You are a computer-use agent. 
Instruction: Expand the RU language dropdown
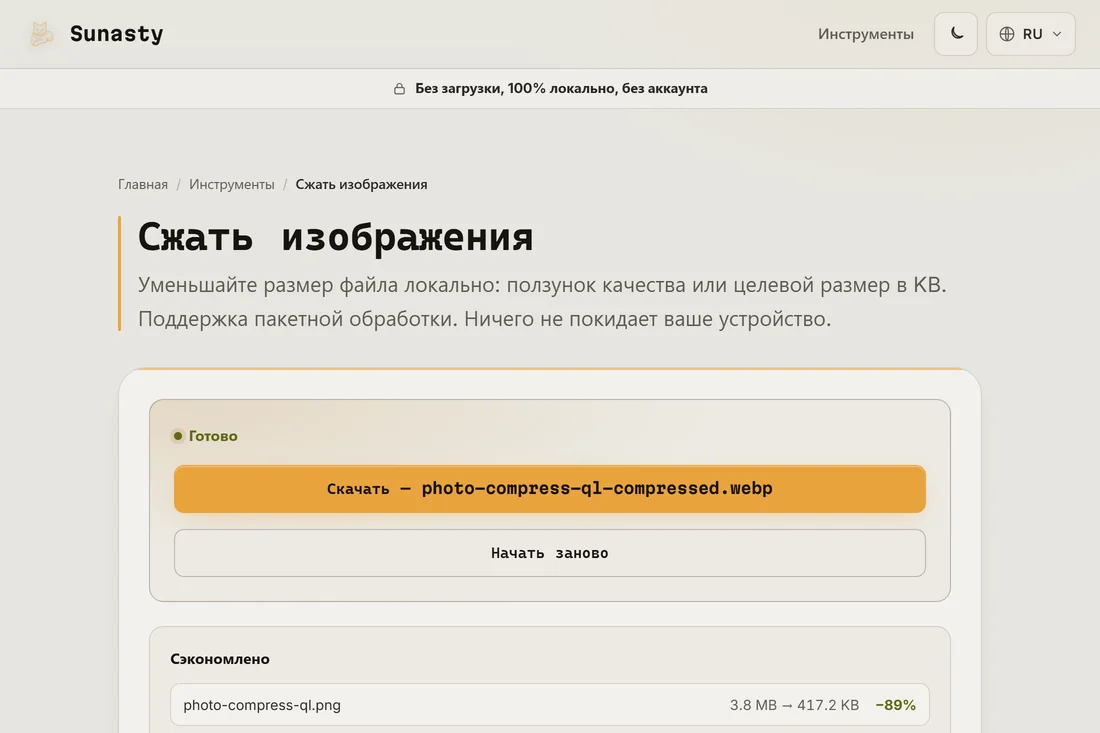tap(1031, 34)
